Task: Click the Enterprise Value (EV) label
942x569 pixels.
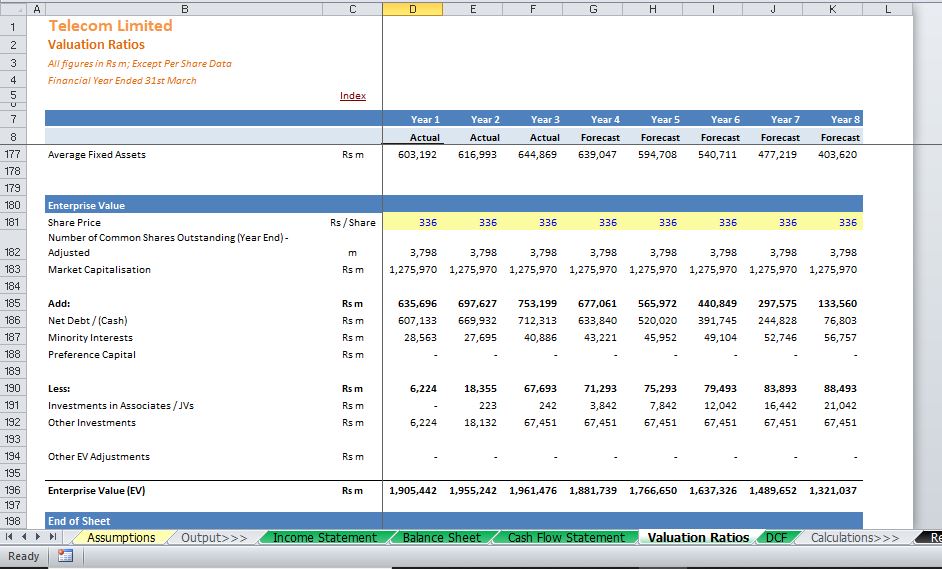Action: coord(97,490)
